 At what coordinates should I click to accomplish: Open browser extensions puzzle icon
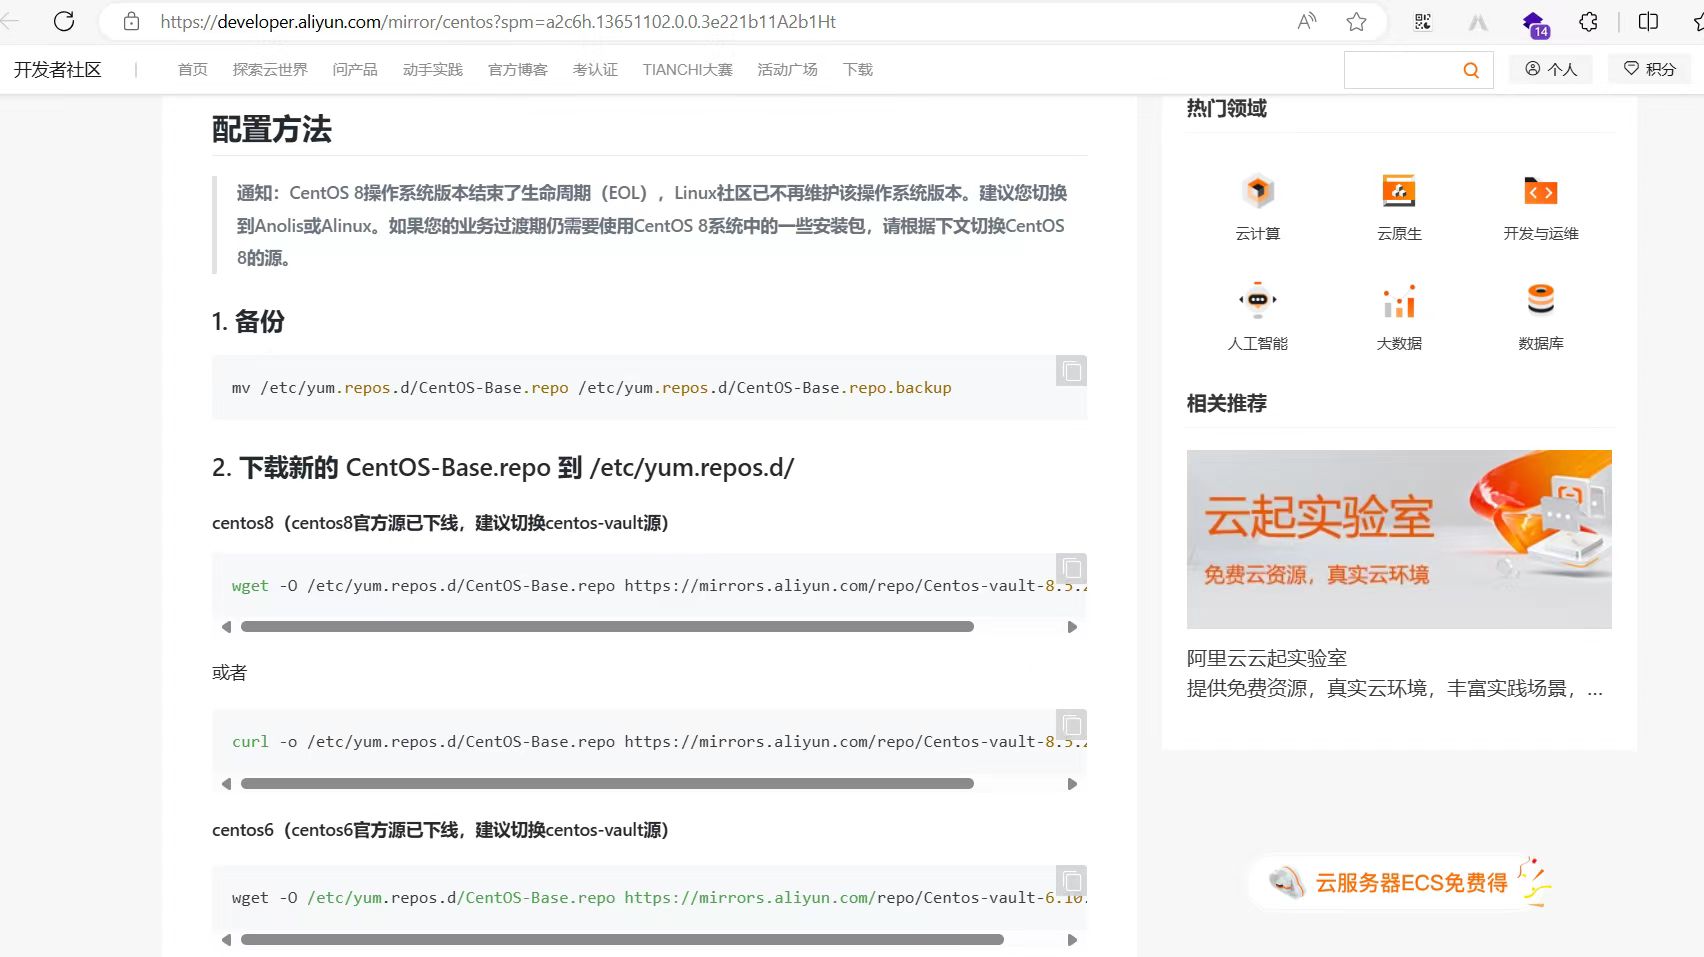click(x=1588, y=21)
